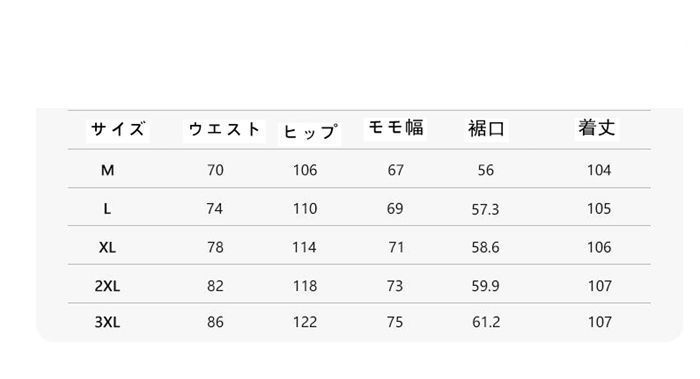This screenshot has height=379, width=700.
Task: Select waist value 86 in 3XL row
Action: 215,322
